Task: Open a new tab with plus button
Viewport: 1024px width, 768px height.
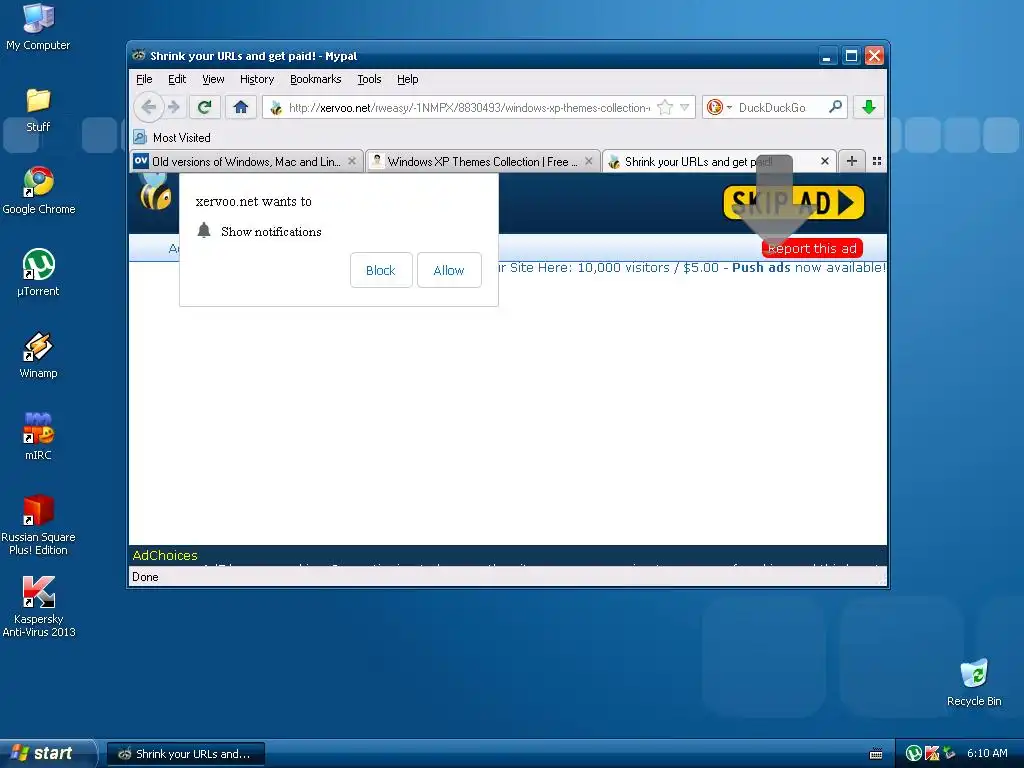Action: 852,161
